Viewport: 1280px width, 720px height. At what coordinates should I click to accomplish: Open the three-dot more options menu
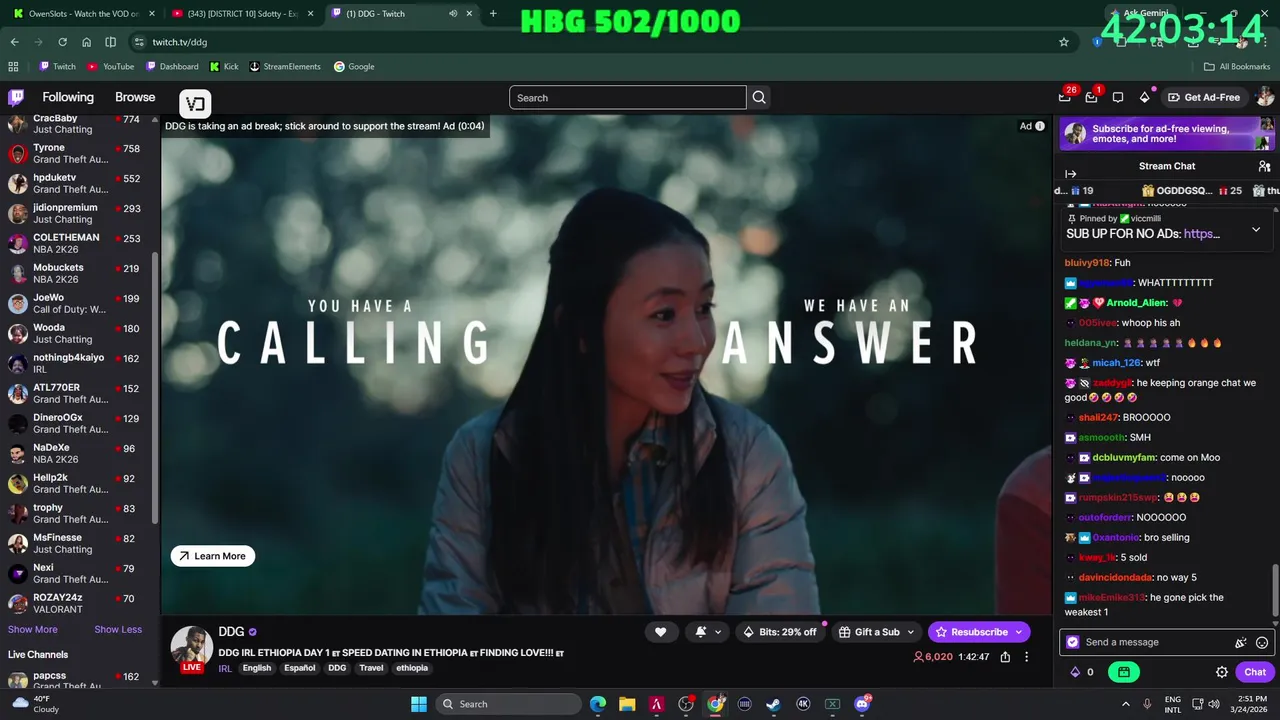point(1026,657)
